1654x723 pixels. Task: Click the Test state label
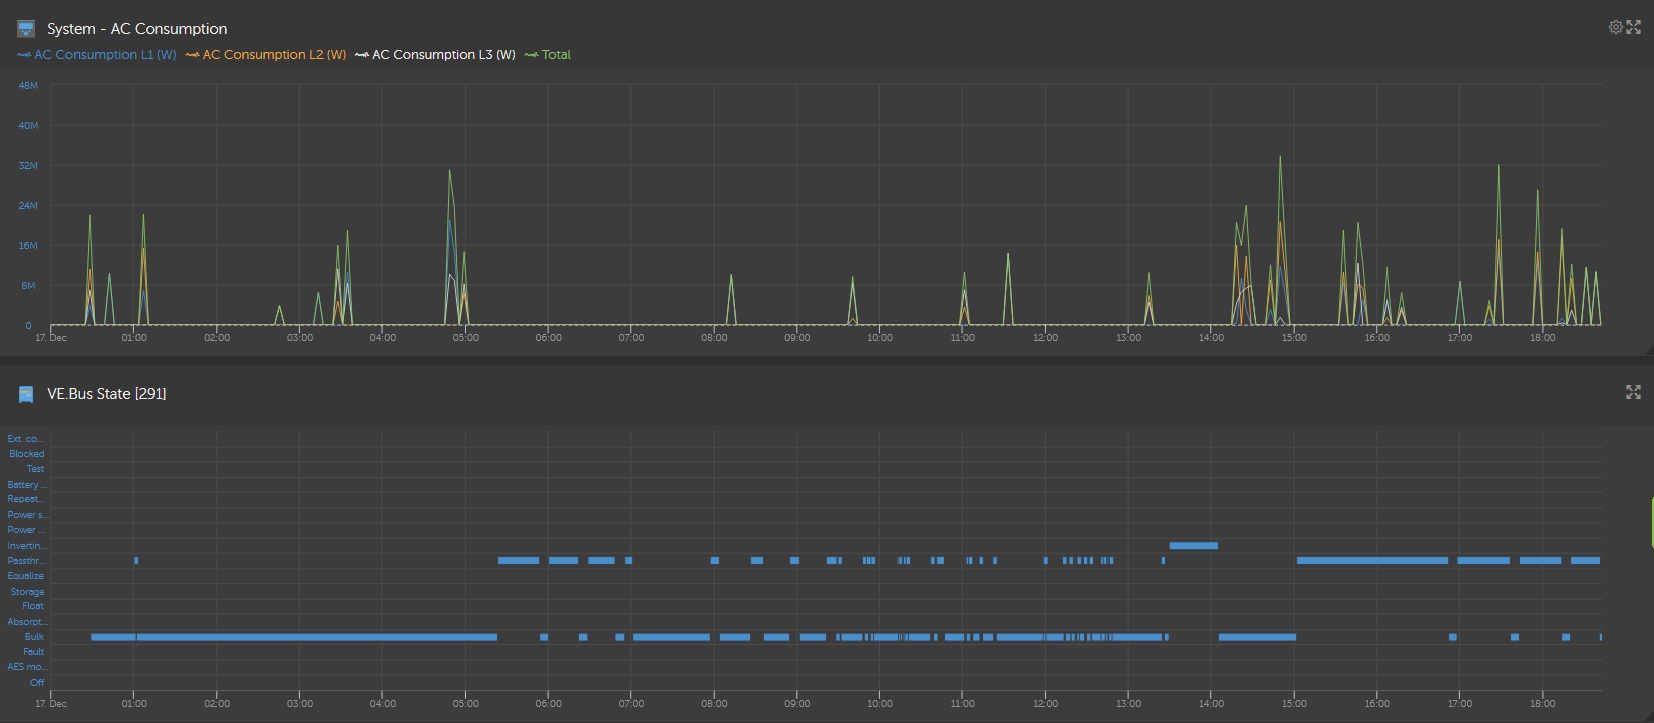35,469
